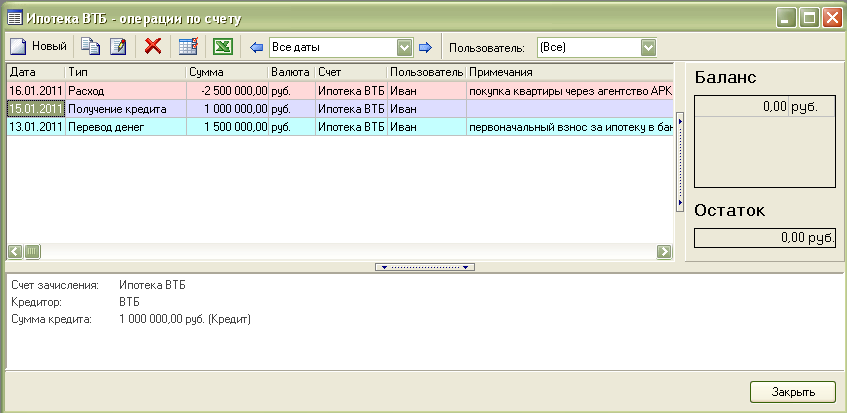847x413 pixels.
Task: Select the Получение кредита row
Action: (x=340, y=109)
